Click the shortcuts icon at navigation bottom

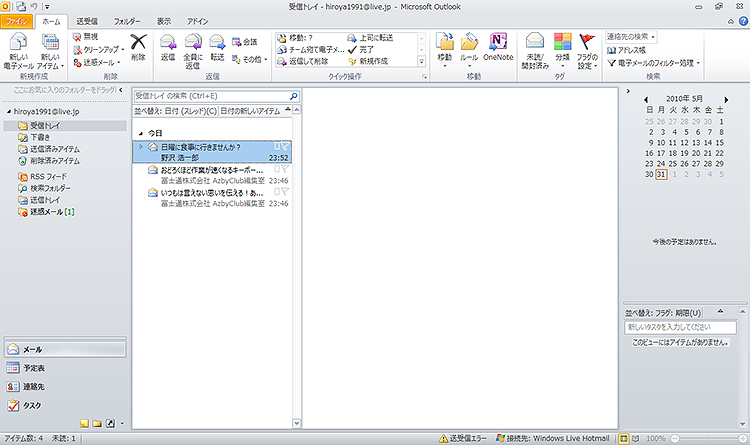110,423
